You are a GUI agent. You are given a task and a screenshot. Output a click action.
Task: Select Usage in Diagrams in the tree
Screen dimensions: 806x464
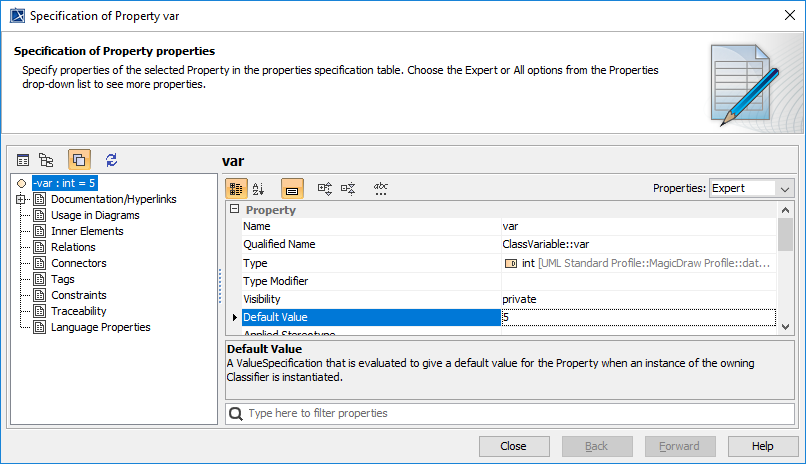coord(95,215)
